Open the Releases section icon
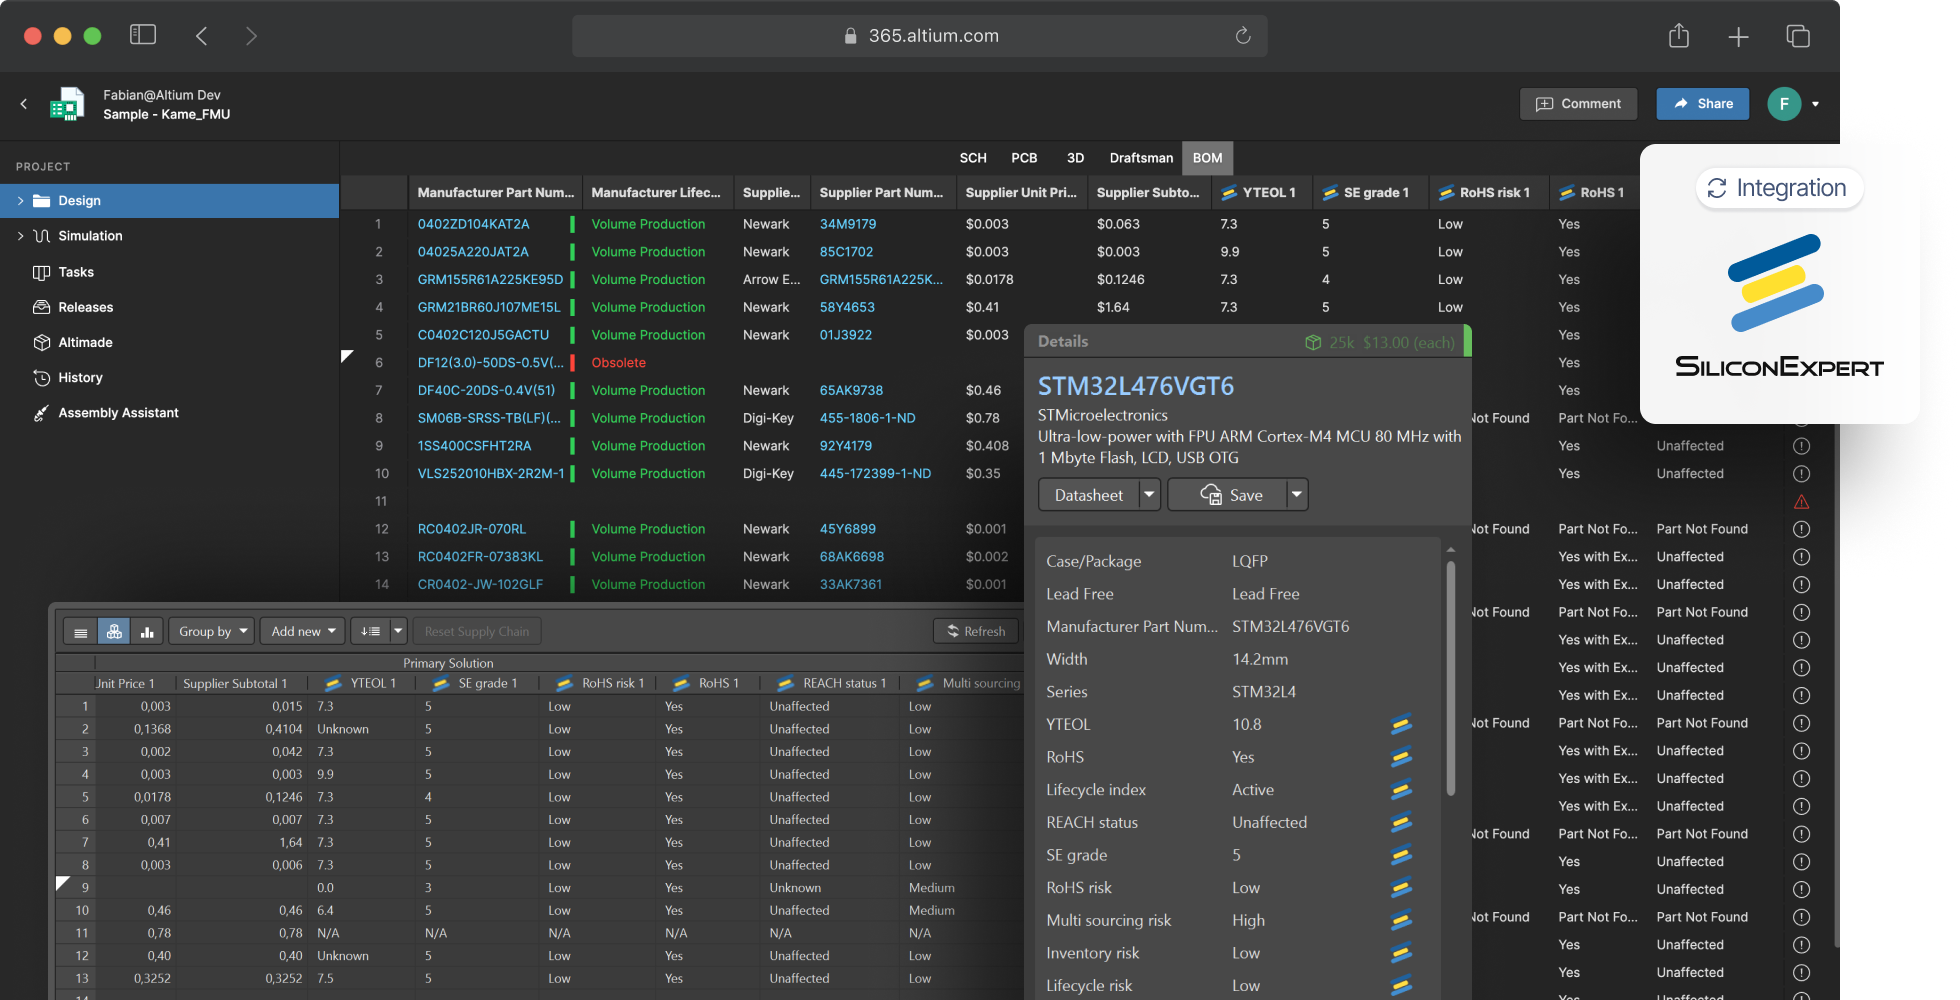Image resolution: width=1960 pixels, height=1000 pixels. click(x=41, y=307)
